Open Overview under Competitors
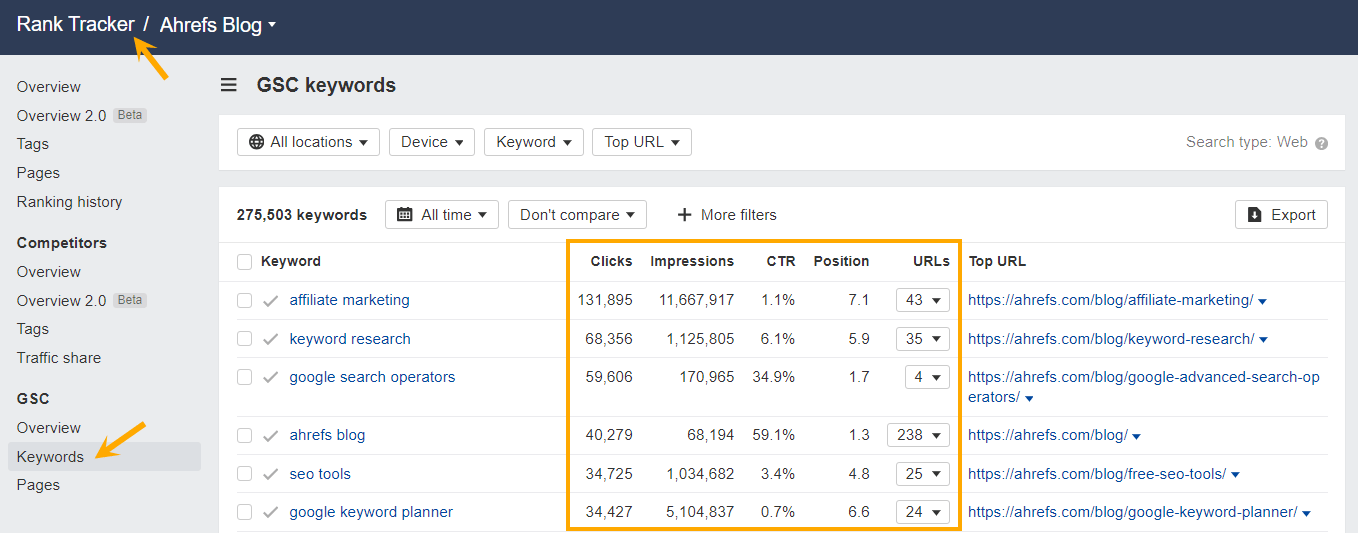Screen dimensions: 1358x533 tap(49, 272)
